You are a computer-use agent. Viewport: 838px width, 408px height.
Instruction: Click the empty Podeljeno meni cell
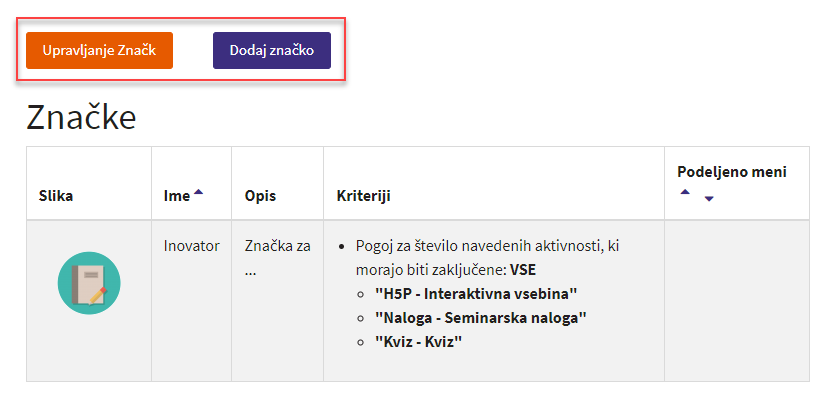[x=736, y=301]
